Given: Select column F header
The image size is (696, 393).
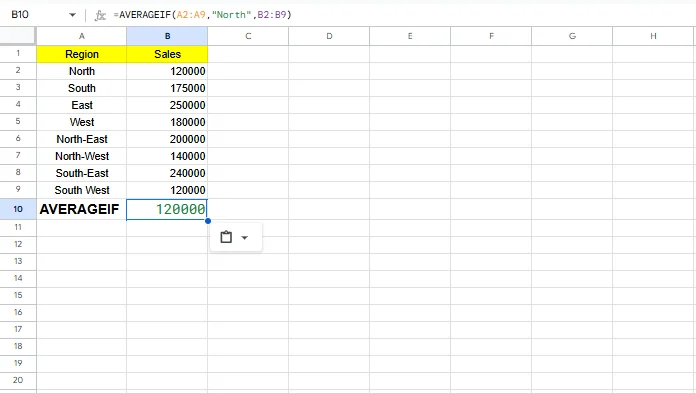Looking at the screenshot, I should (491, 36).
